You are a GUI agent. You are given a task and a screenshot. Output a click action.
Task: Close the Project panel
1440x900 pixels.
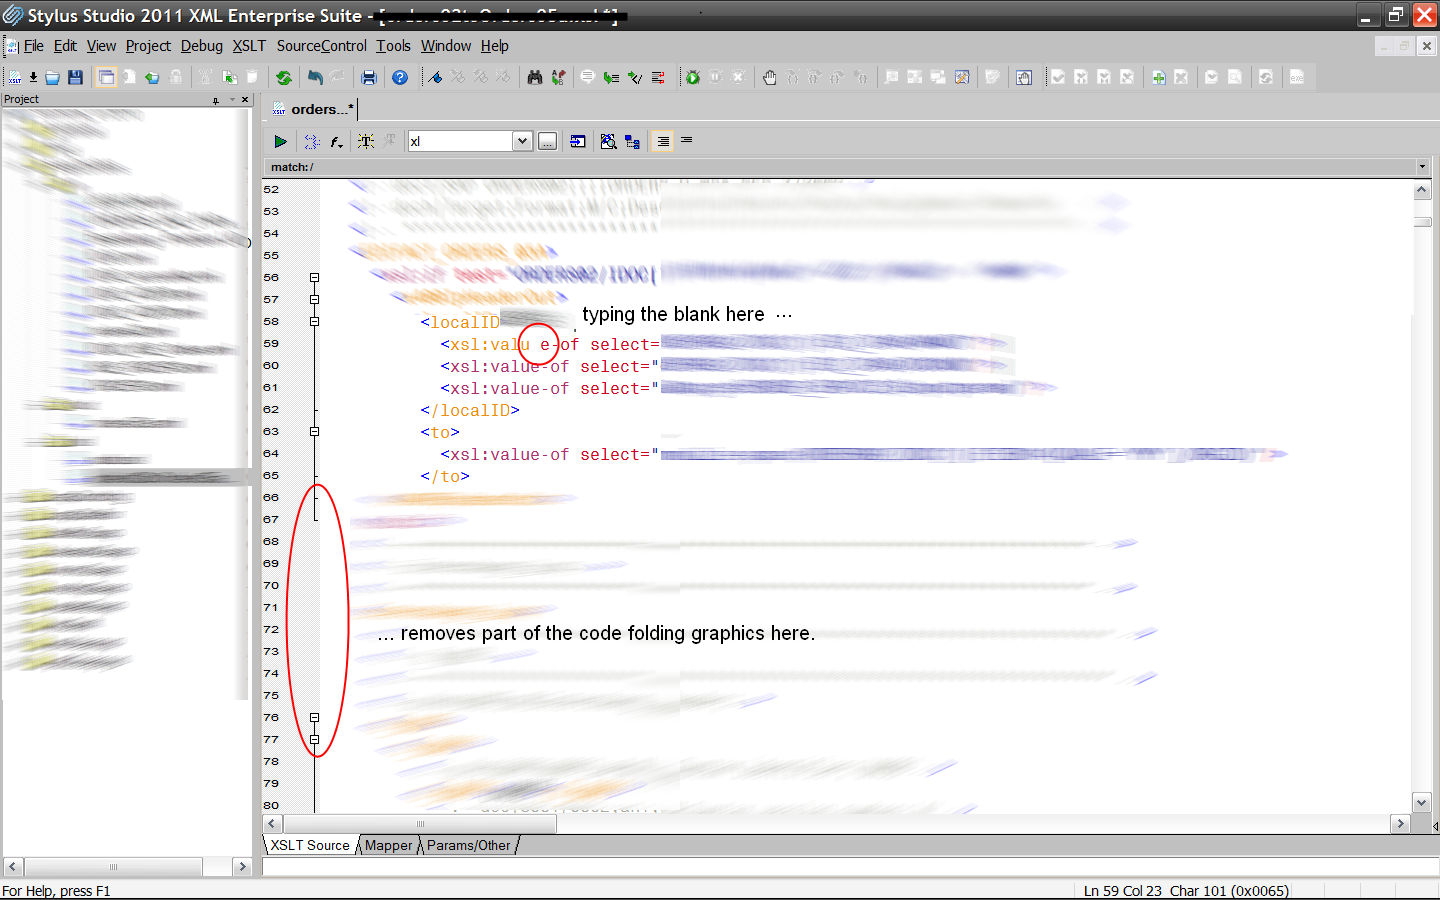tap(245, 100)
